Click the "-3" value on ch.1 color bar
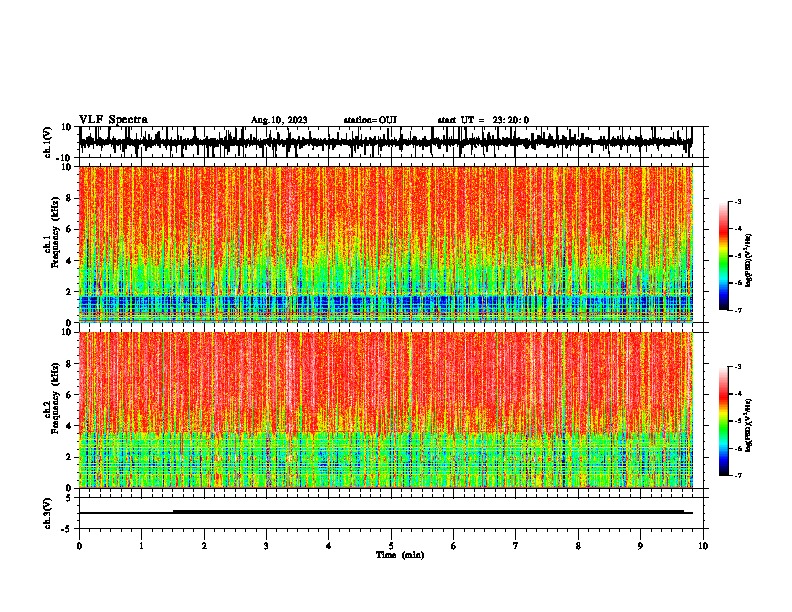This screenshot has width=792, height=612. 737,201
